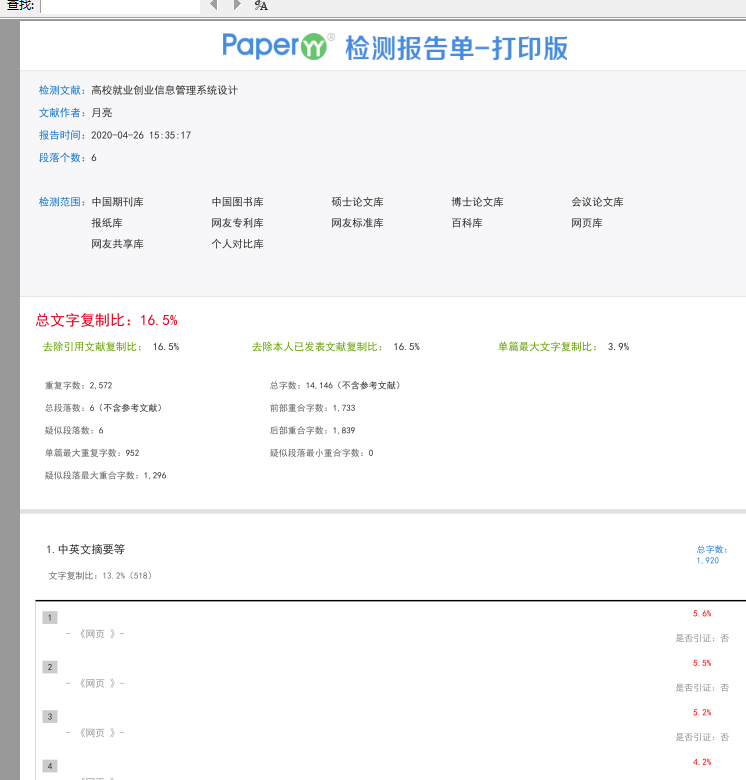Screen dimensions: 746x780
Task: Click 《网页》 source of entry 1
Action: pyautogui.click(x=97, y=634)
